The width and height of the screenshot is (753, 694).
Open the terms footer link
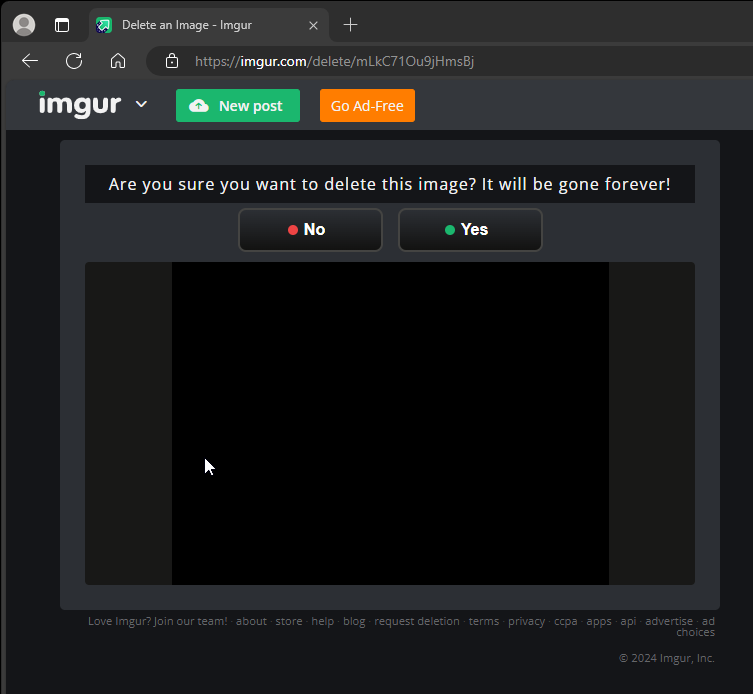coord(483,621)
